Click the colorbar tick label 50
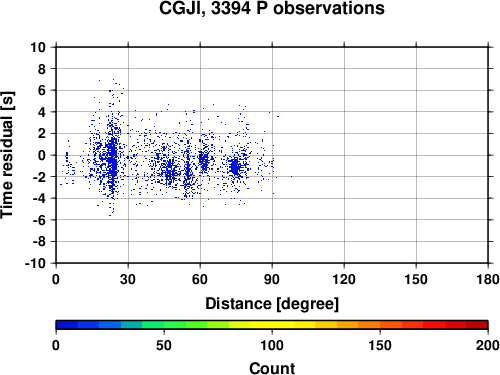This screenshot has width=500, height=375. 164,345
